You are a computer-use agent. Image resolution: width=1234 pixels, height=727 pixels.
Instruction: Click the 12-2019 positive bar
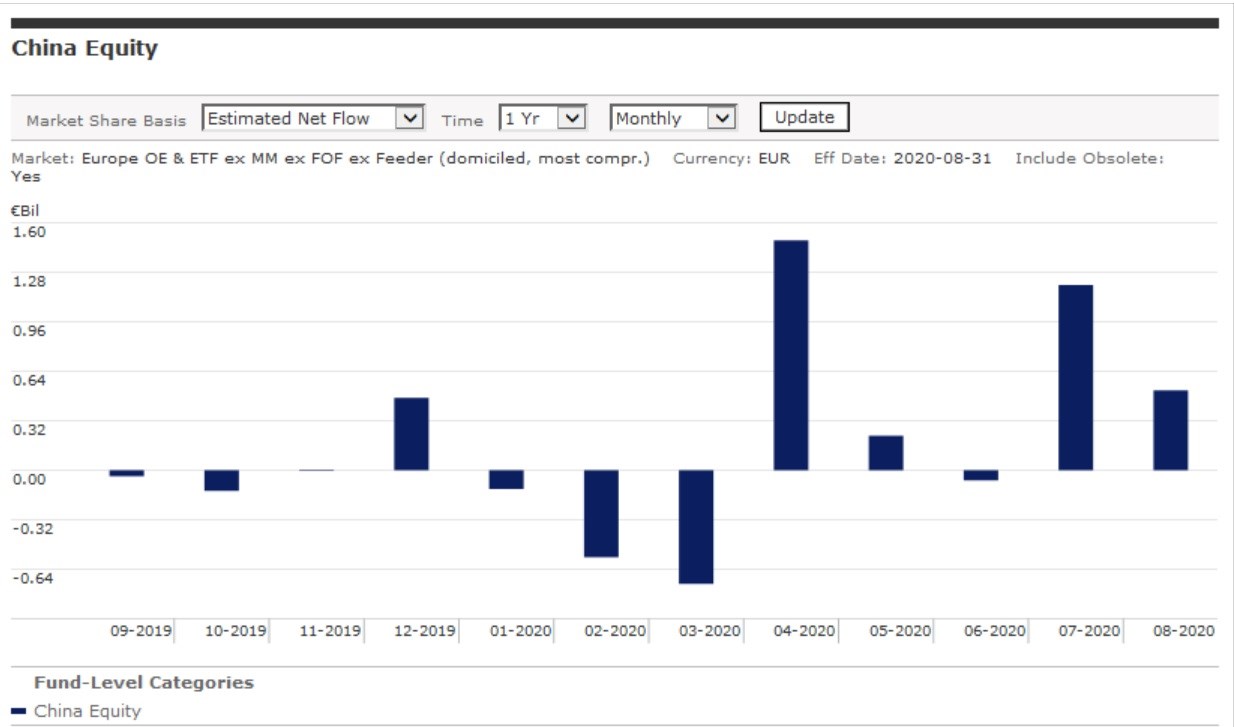[x=411, y=434]
